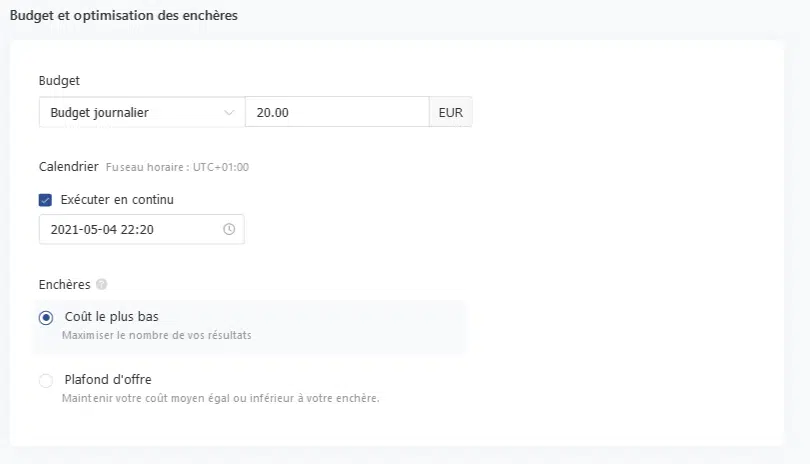
Task: Click the Maintenir votre coût moyen description
Action: pyautogui.click(x=220, y=398)
